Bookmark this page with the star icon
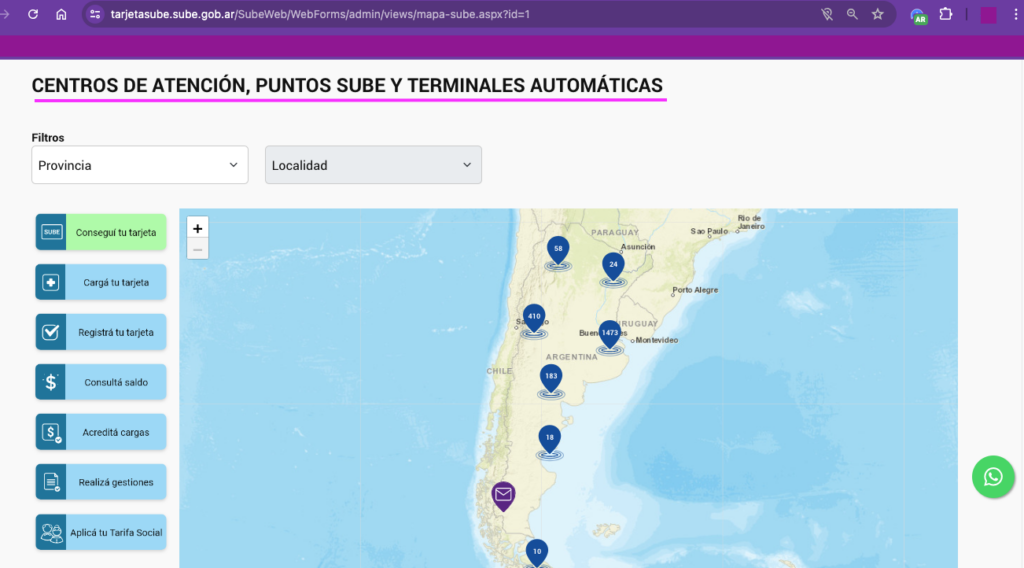Screen dimensions: 1024x568 pyautogui.click(x=878, y=14)
